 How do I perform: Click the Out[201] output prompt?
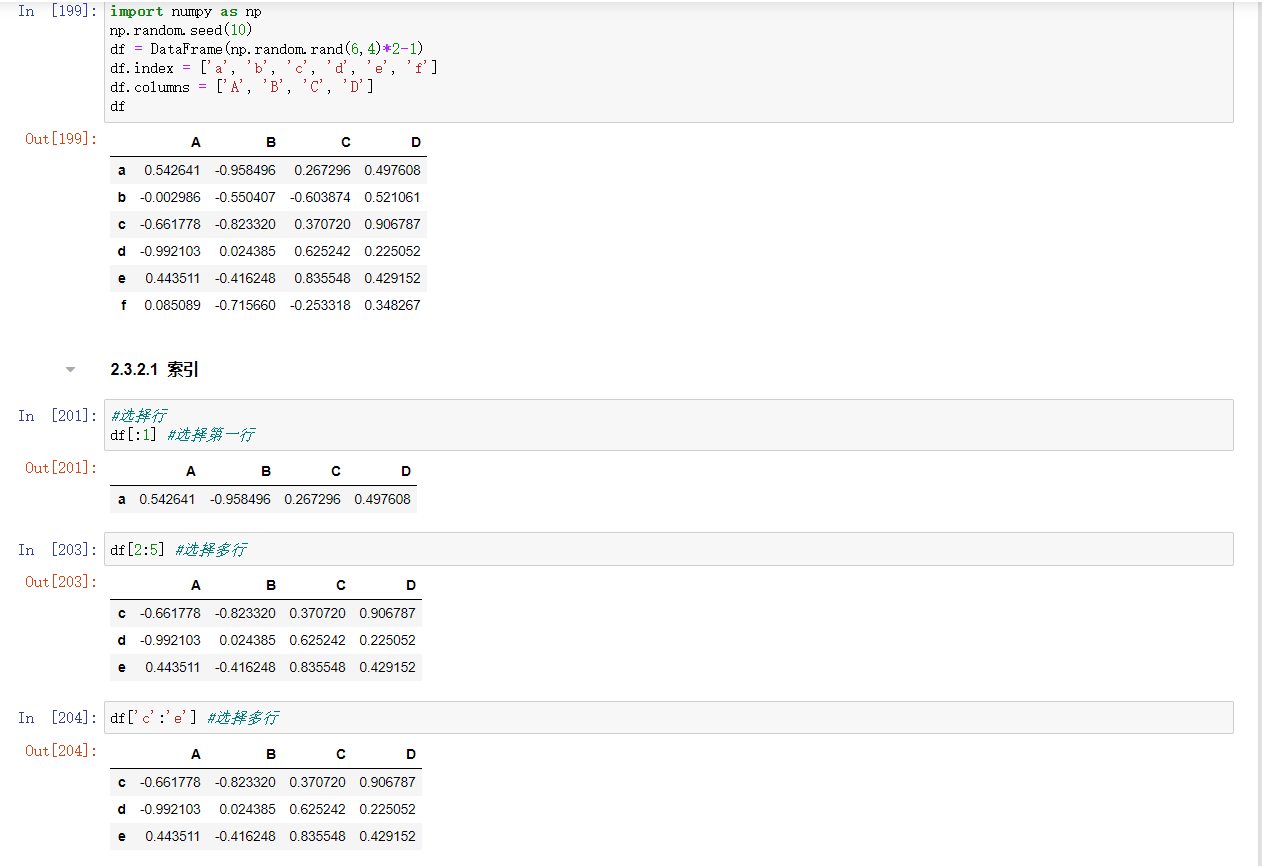[x=62, y=468]
